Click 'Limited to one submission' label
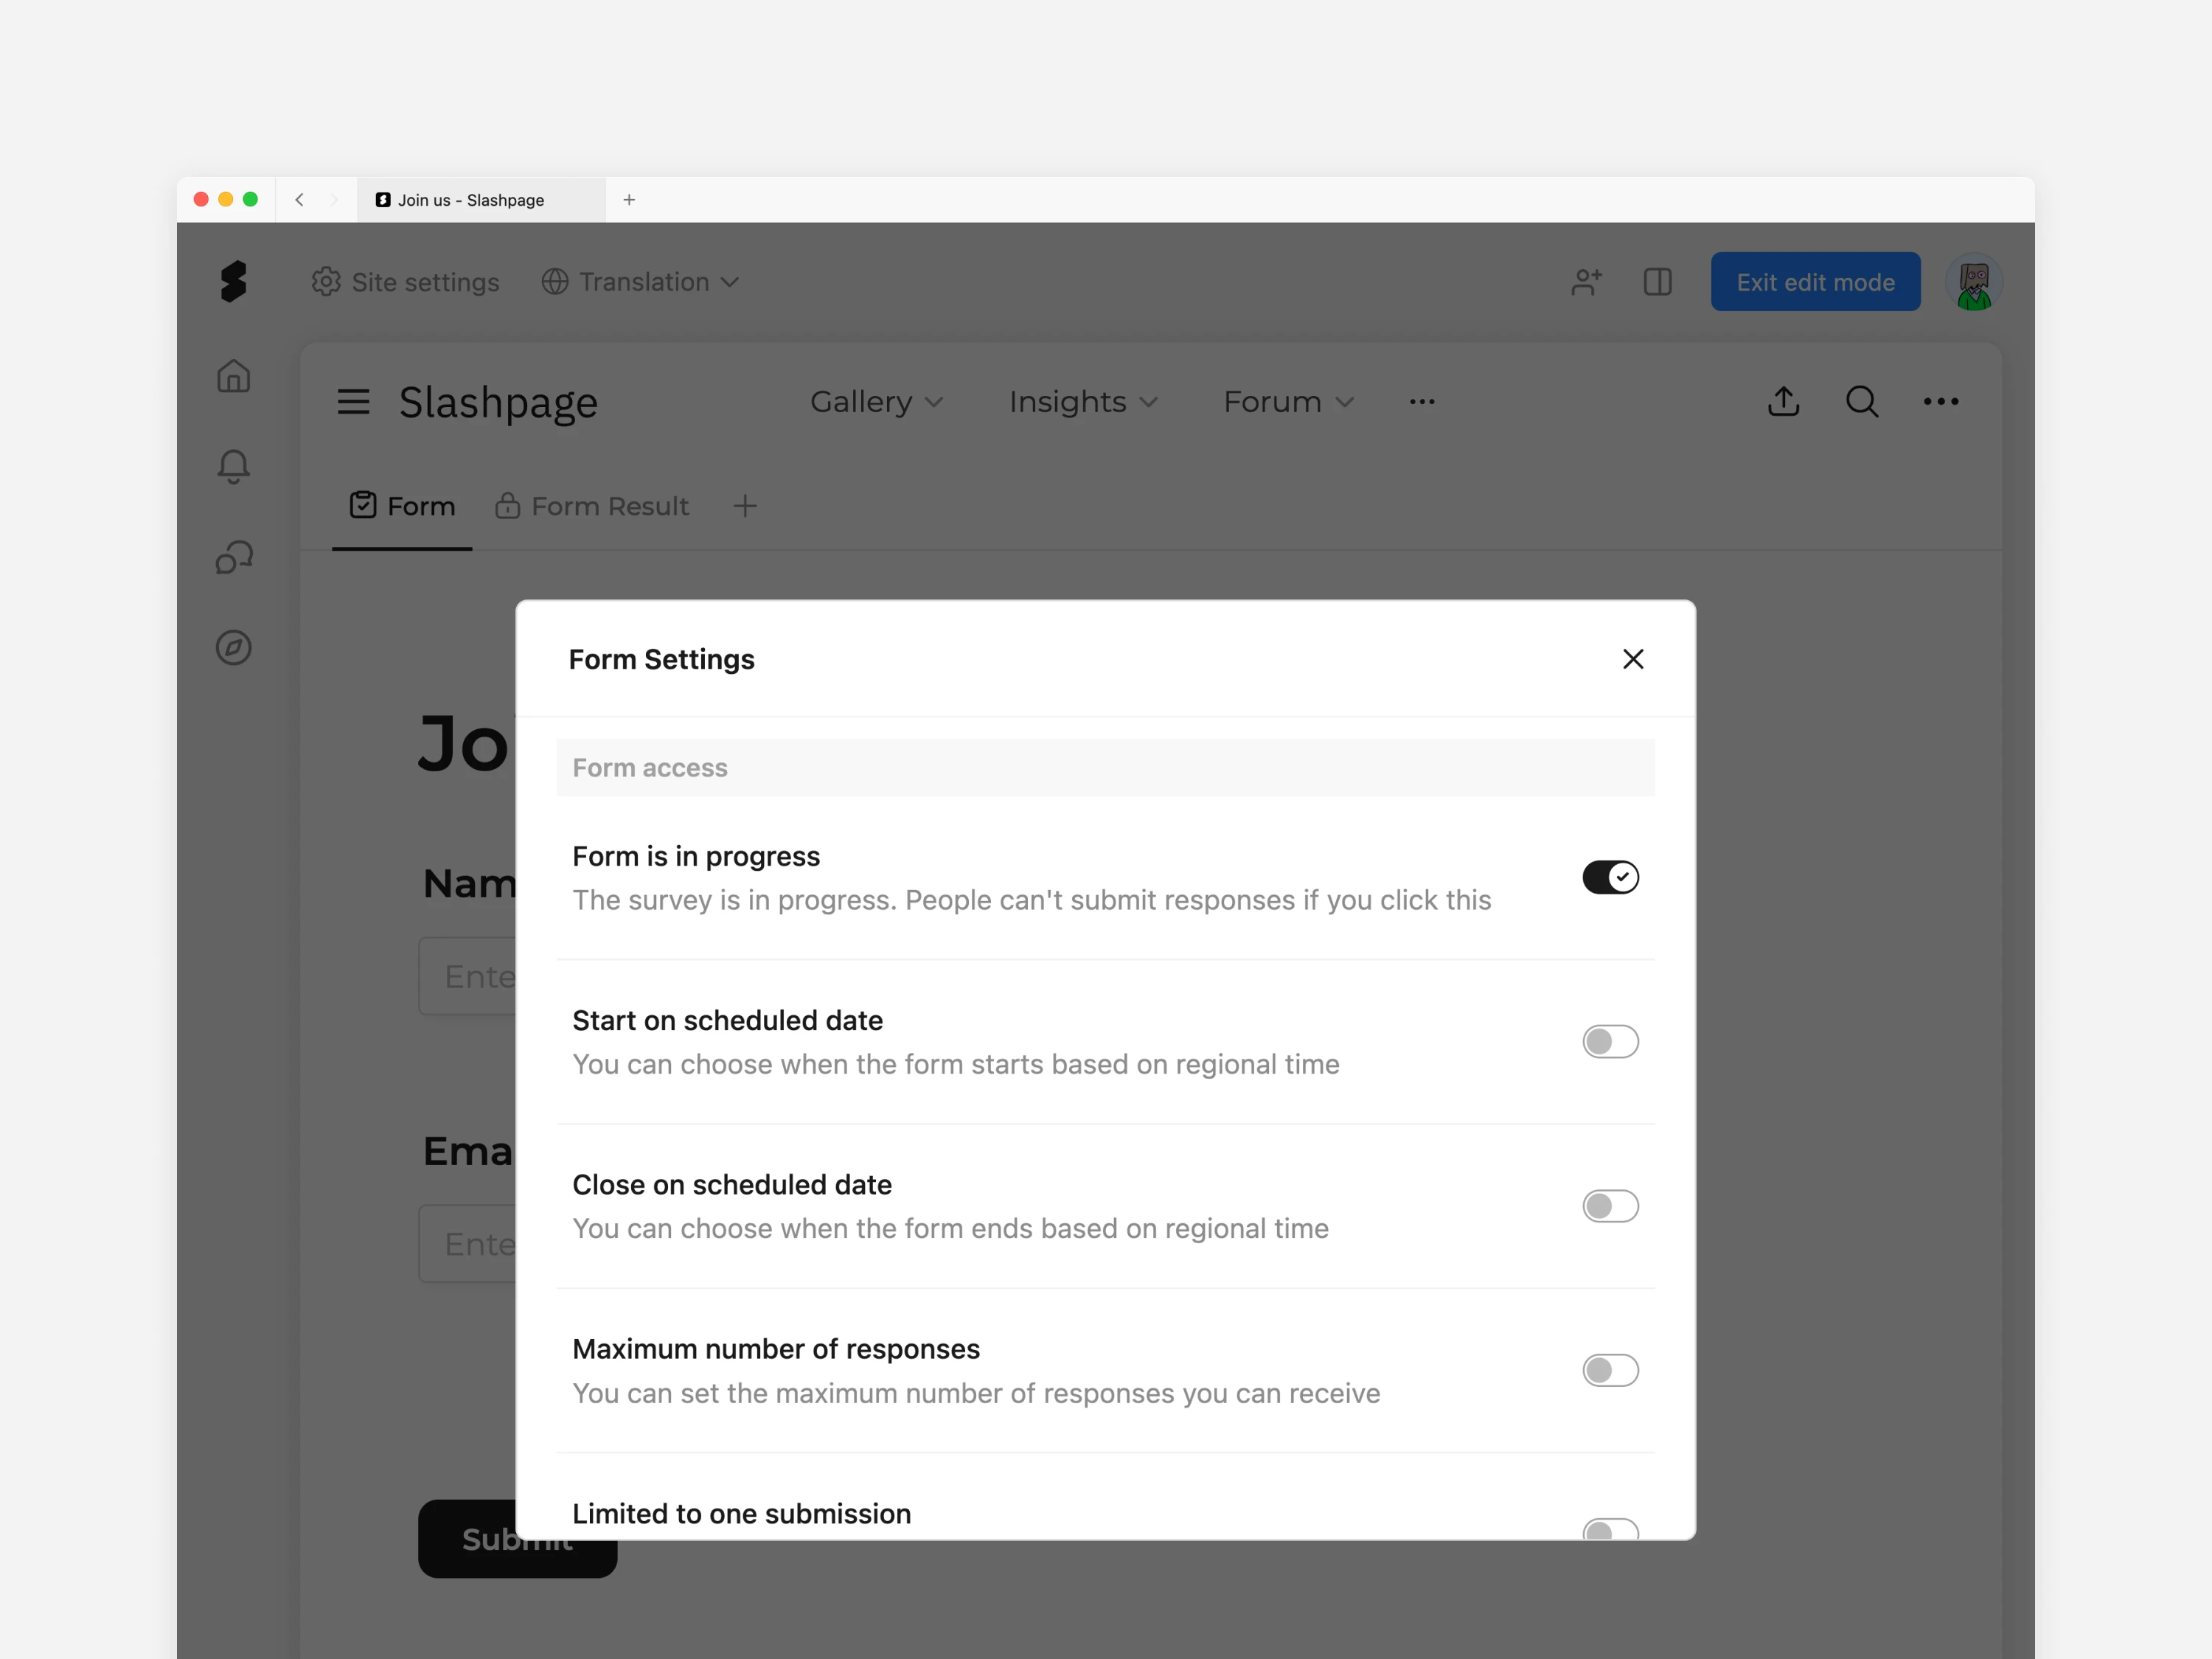 [741, 1514]
